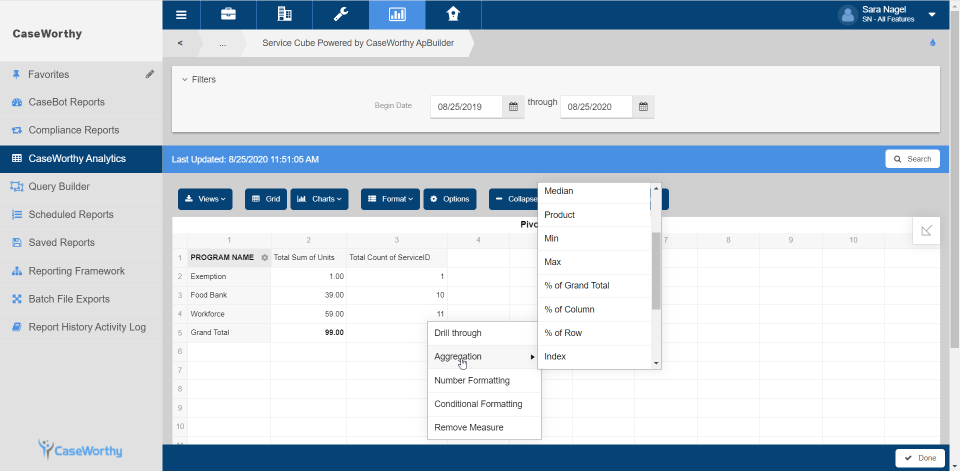Click the Search button
960x471 pixels.
(x=912, y=159)
